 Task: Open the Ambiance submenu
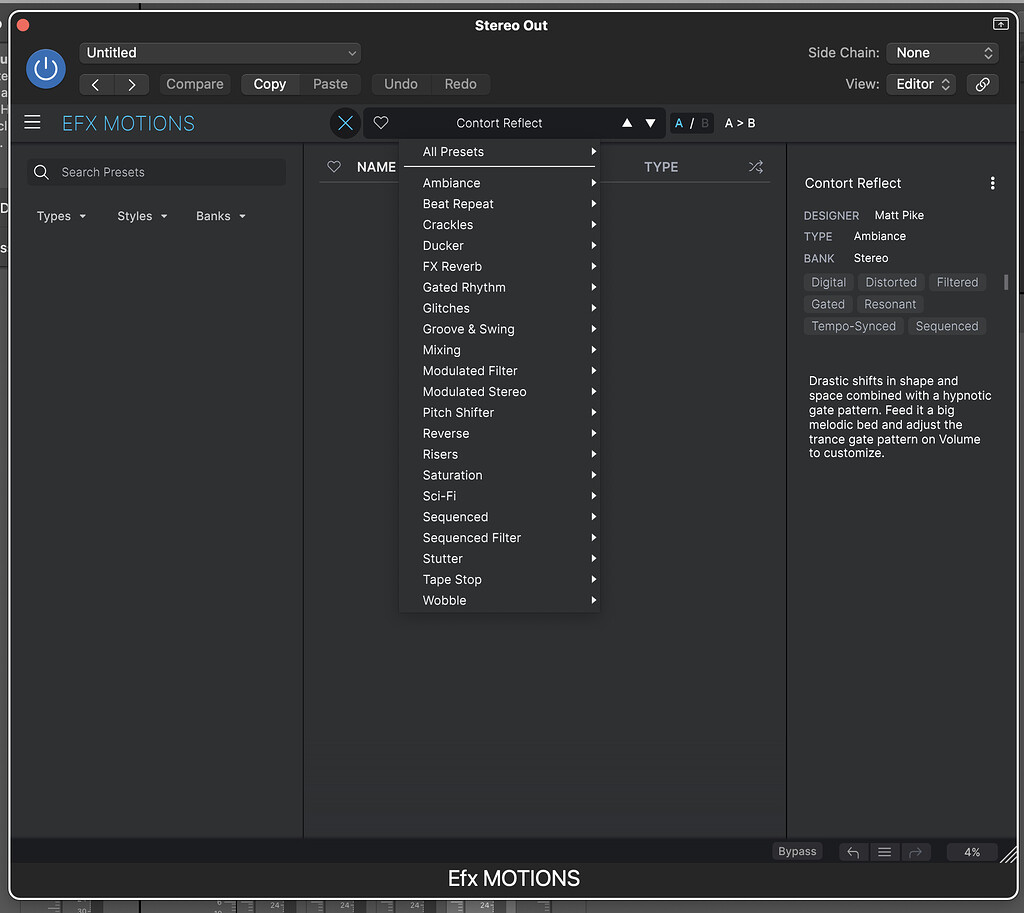click(x=500, y=183)
